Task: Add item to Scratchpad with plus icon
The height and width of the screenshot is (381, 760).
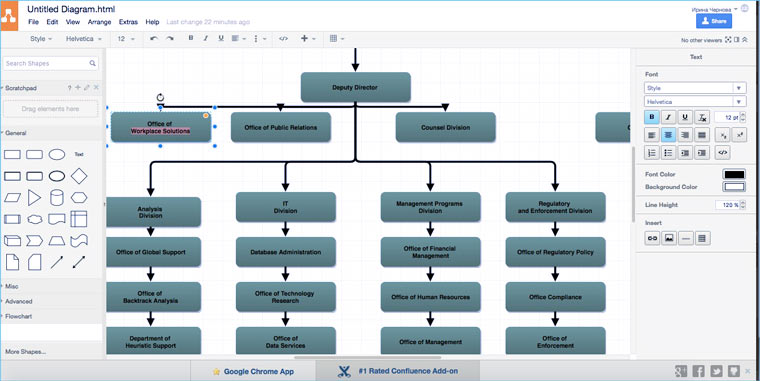Action: pyautogui.click(x=78, y=88)
